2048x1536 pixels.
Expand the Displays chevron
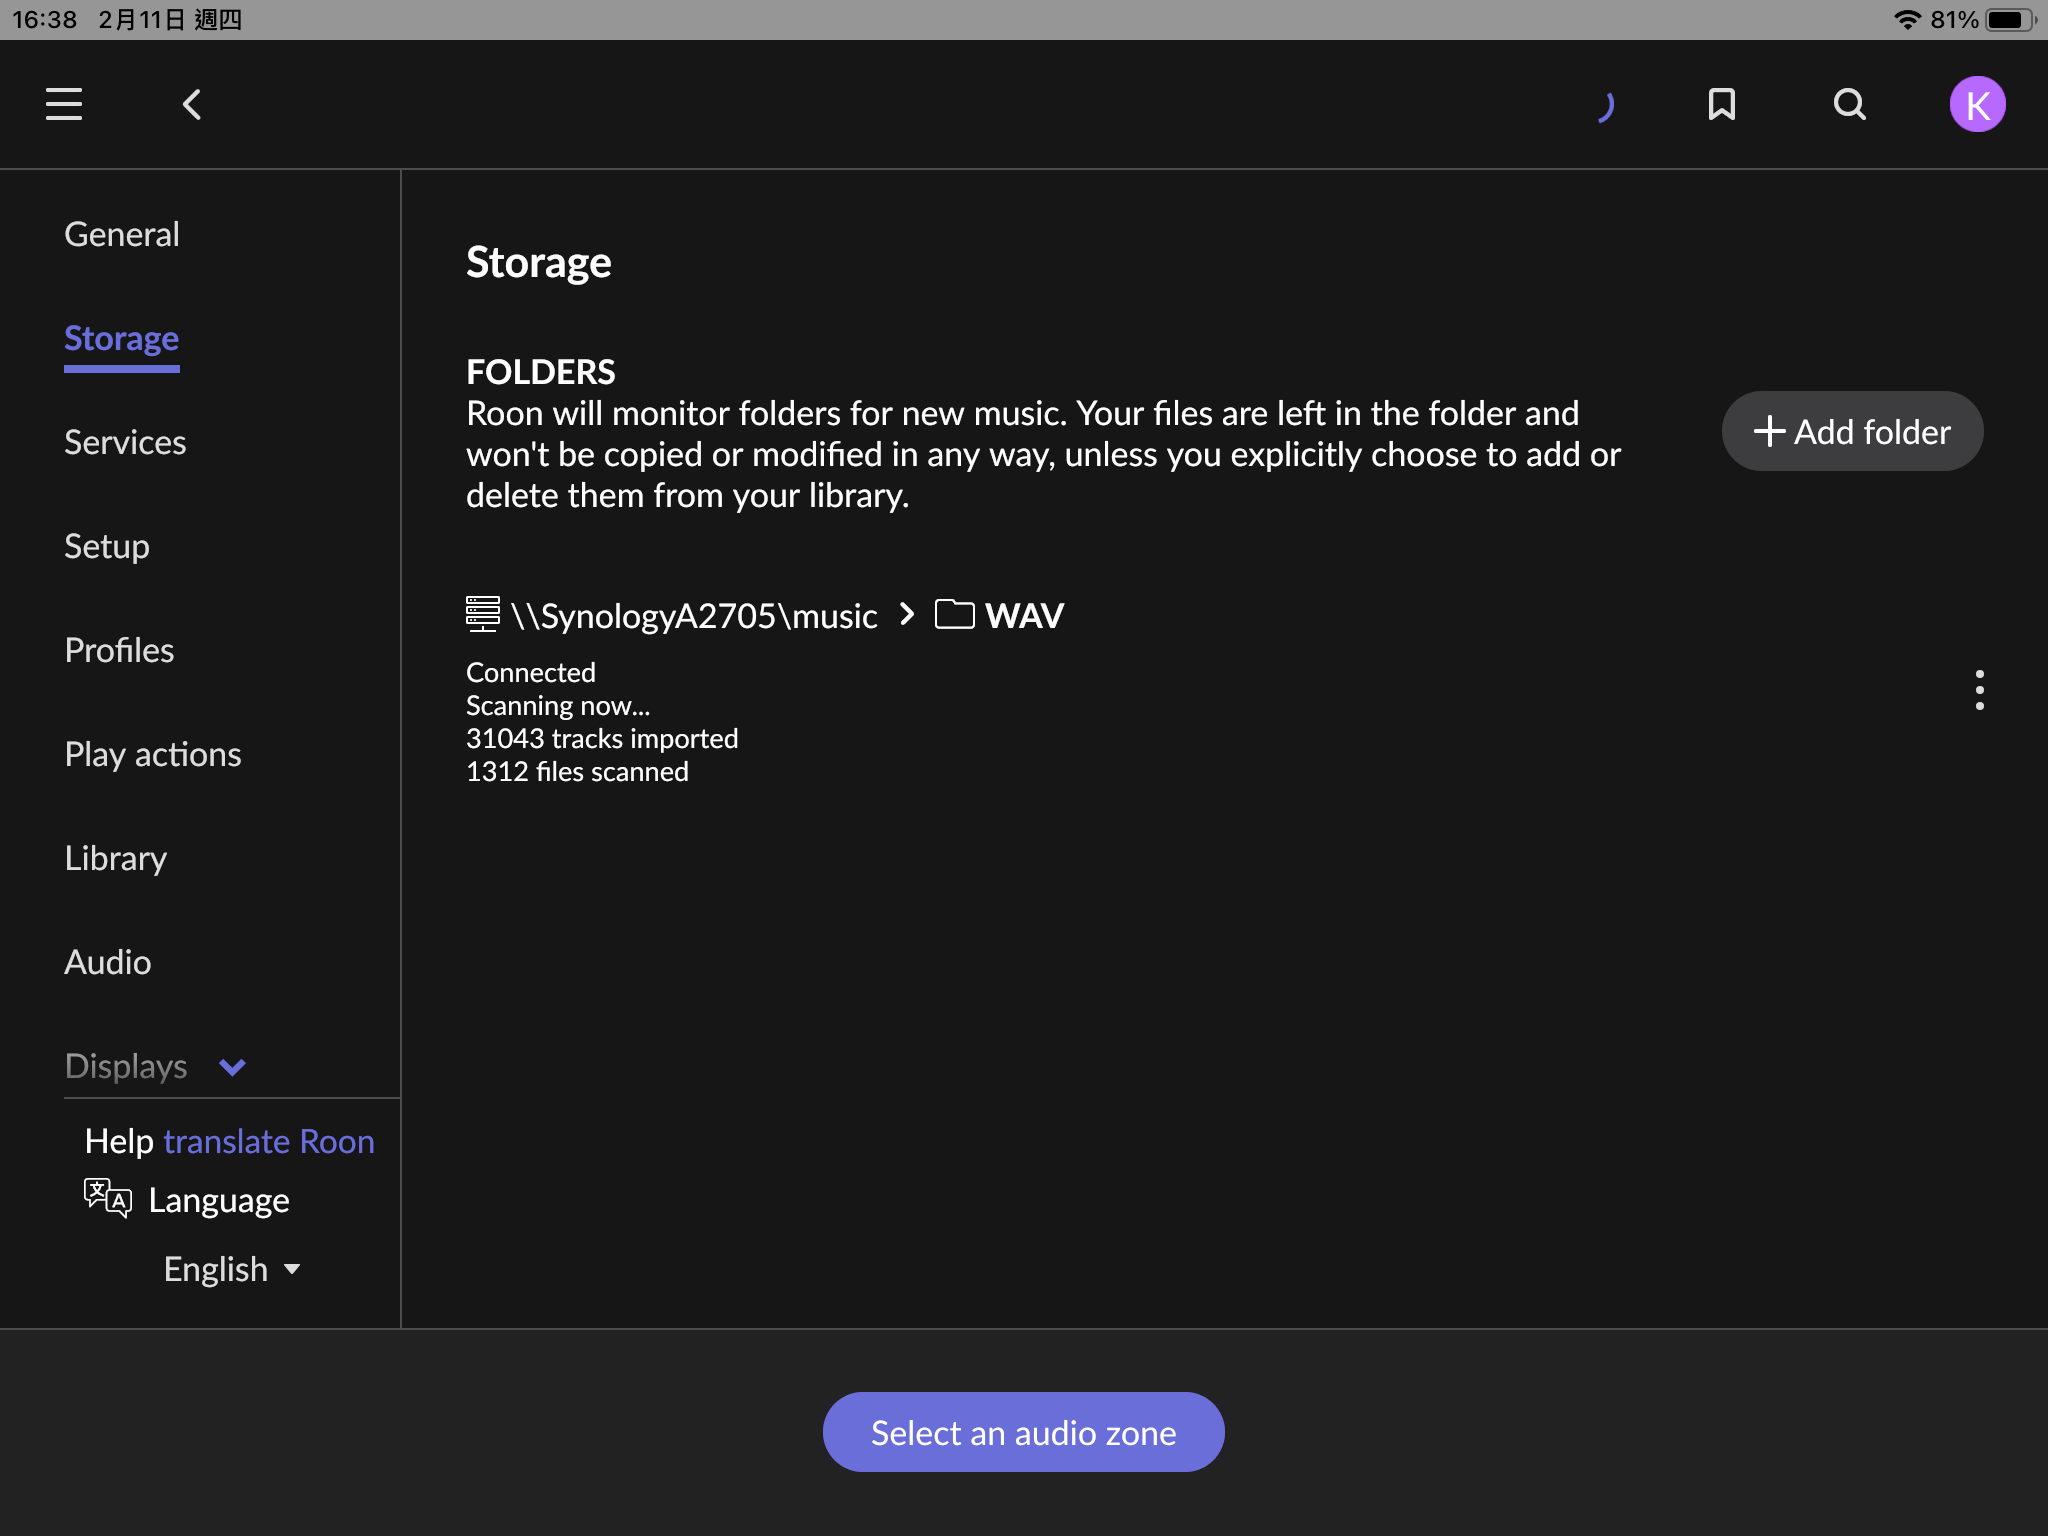pos(232,1067)
